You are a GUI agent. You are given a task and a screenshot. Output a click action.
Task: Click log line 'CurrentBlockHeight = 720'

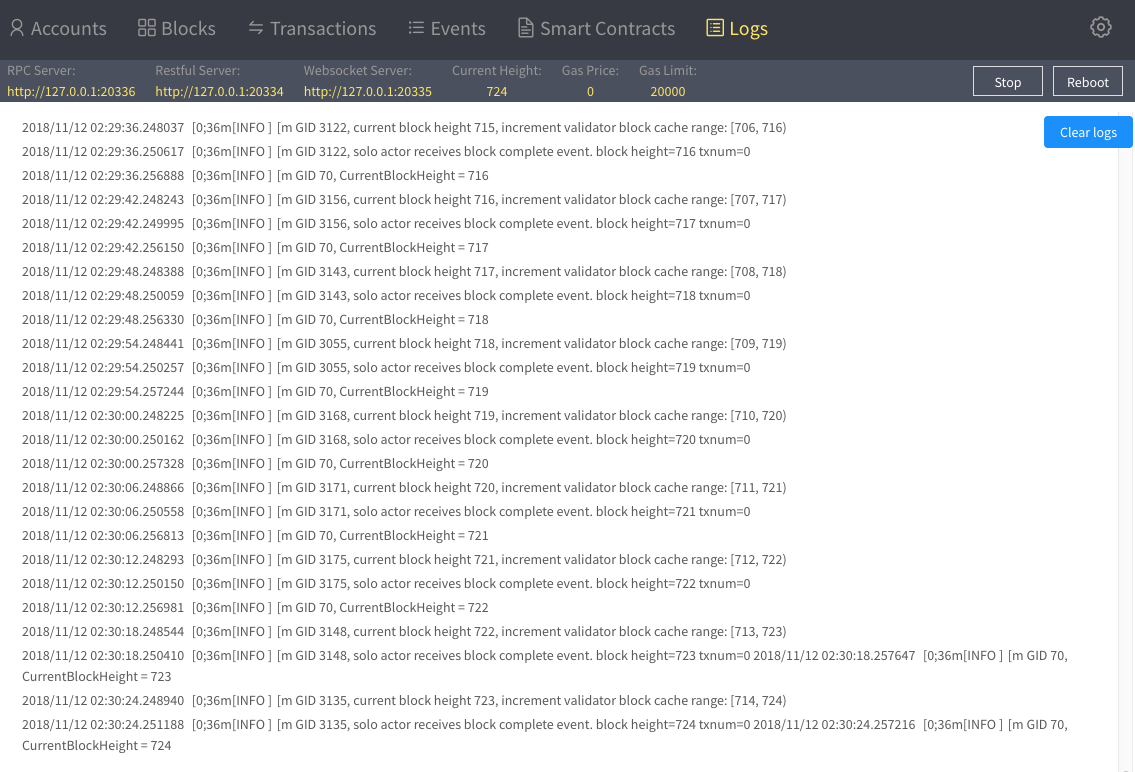[255, 463]
